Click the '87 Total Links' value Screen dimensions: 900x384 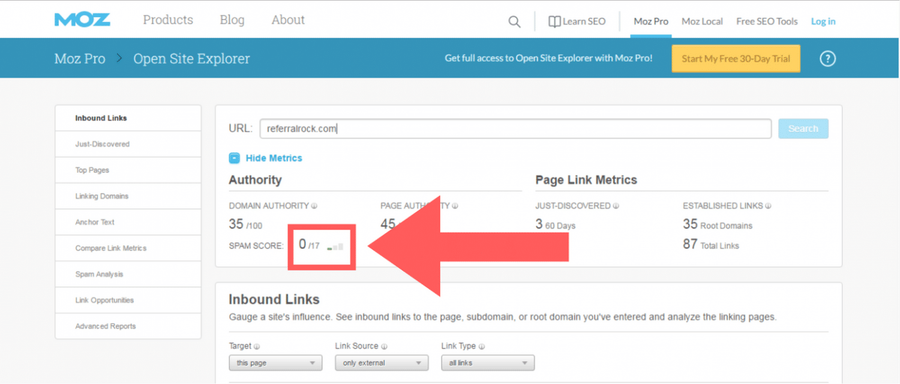tap(711, 245)
